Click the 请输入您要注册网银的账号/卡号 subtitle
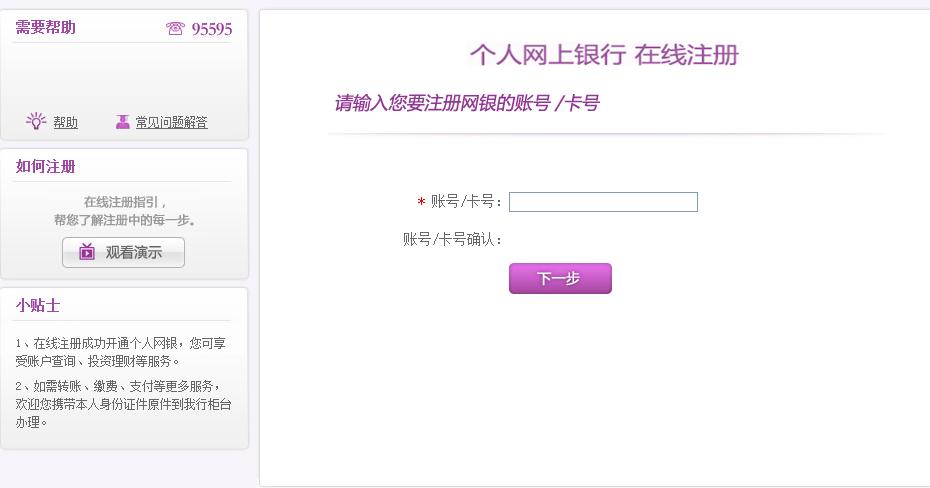The height and width of the screenshot is (488, 930). click(467, 103)
